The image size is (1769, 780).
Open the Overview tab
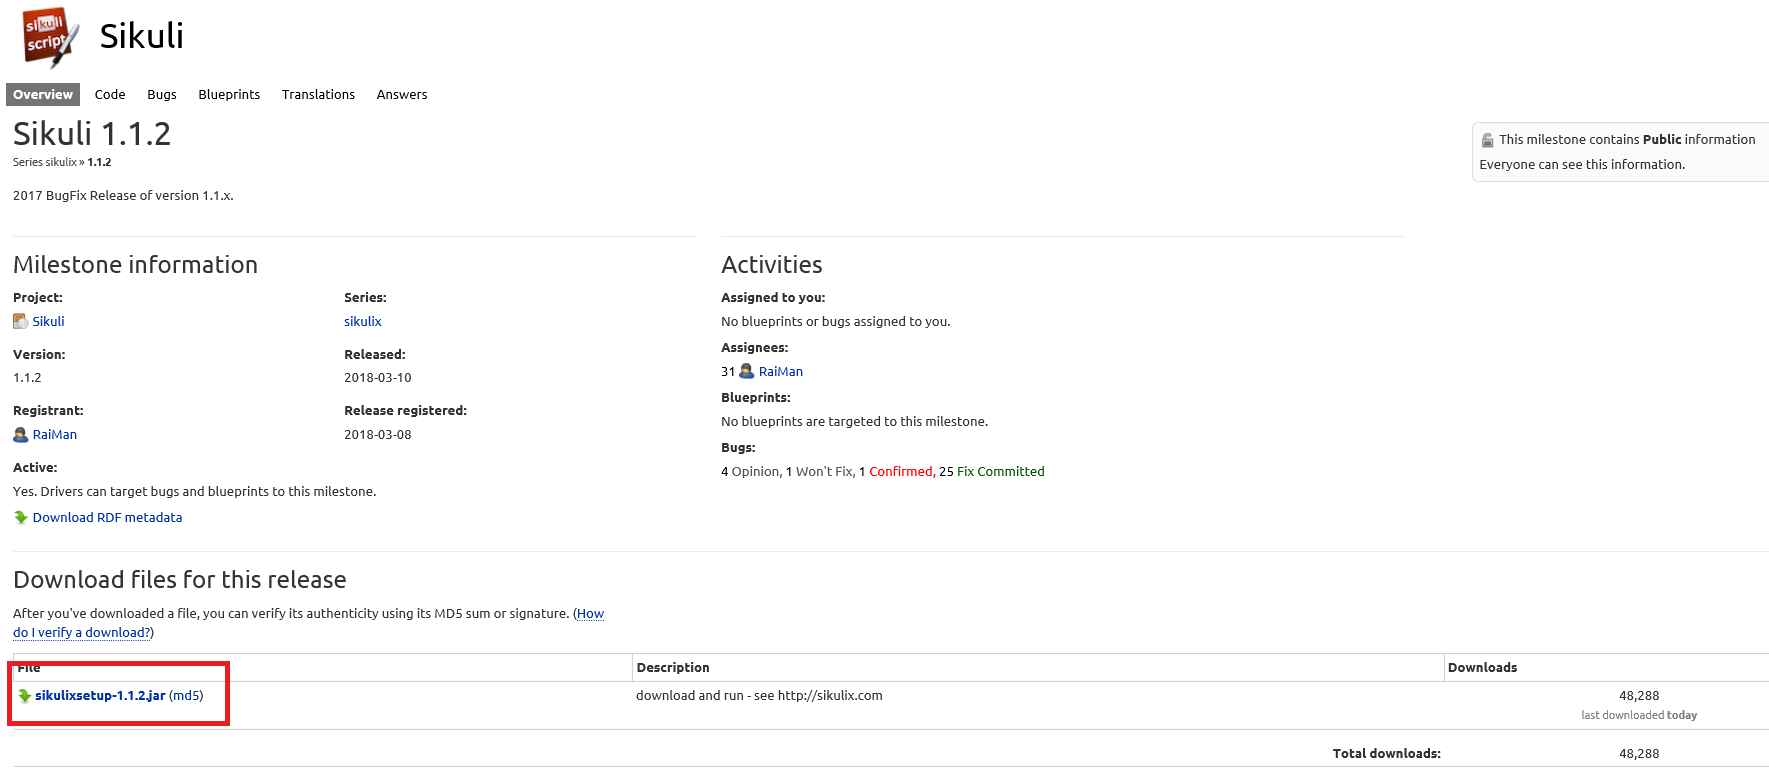(43, 95)
